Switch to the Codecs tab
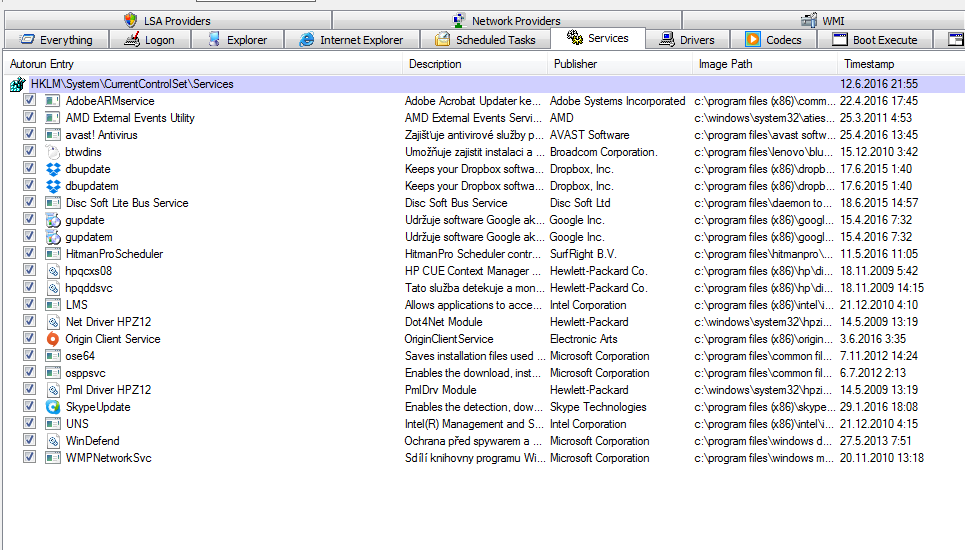Screen dimensions: 965x550 pyautogui.click(x=774, y=40)
